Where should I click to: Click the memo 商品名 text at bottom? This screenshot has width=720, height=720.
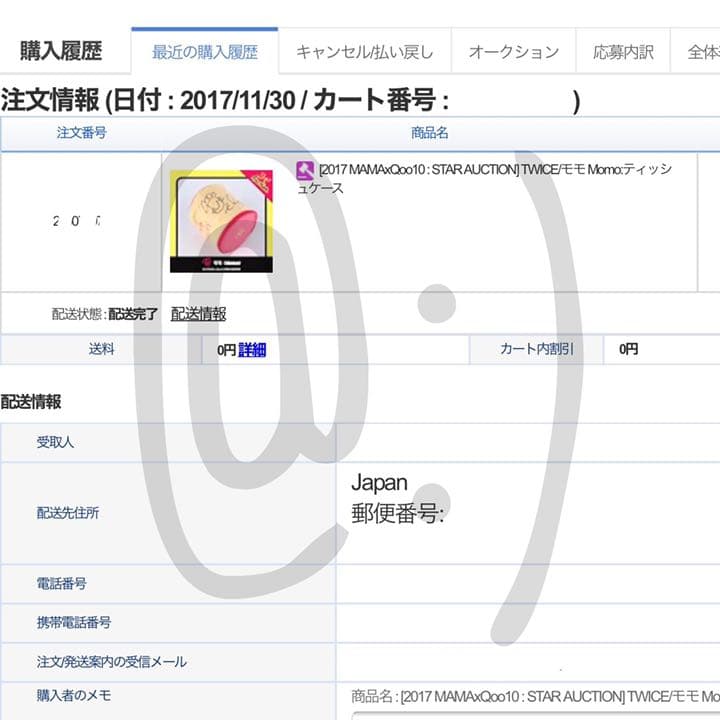pyautogui.click(x=535, y=697)
